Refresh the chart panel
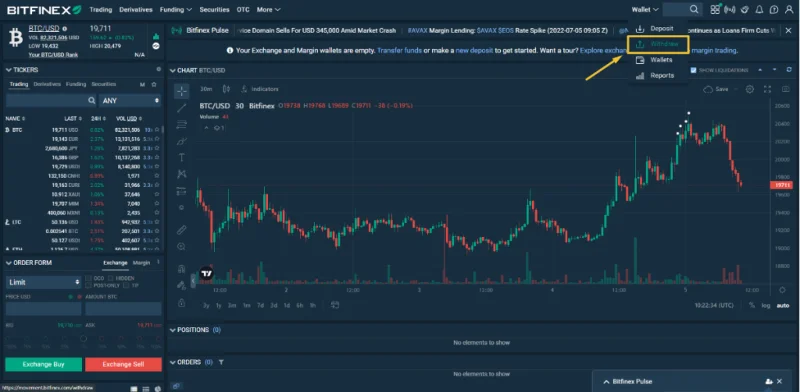Image resolution: width=800 pixels, height=392 pixels. (790, 69)
